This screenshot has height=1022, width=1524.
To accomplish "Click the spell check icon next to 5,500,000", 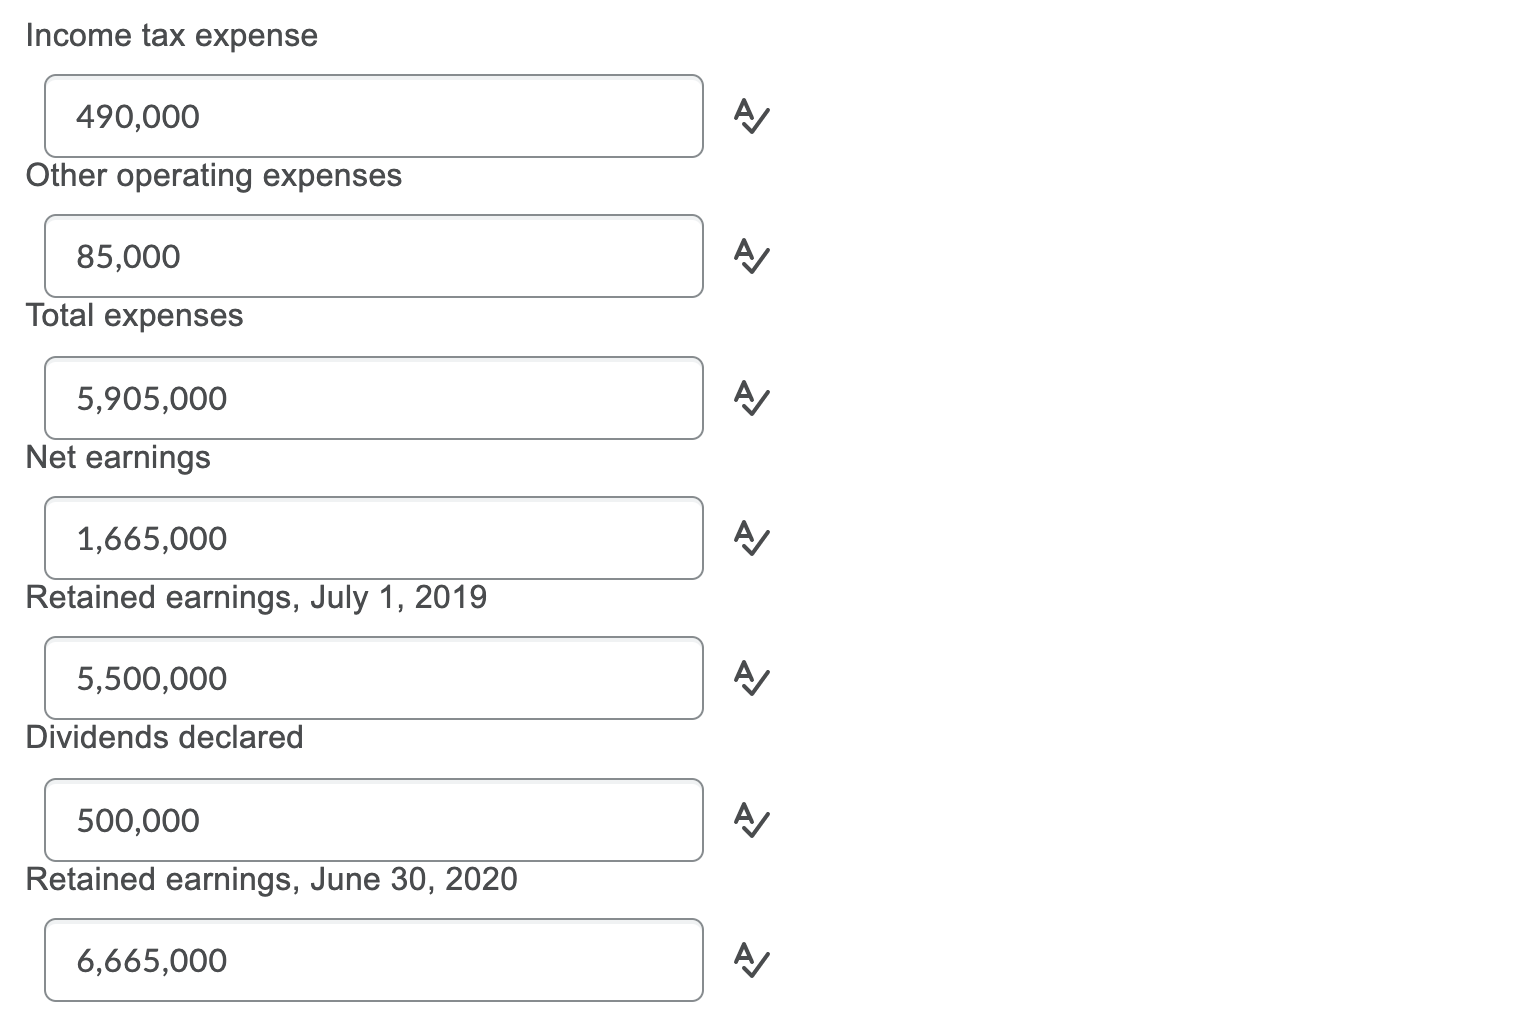I will coord(752,679).
